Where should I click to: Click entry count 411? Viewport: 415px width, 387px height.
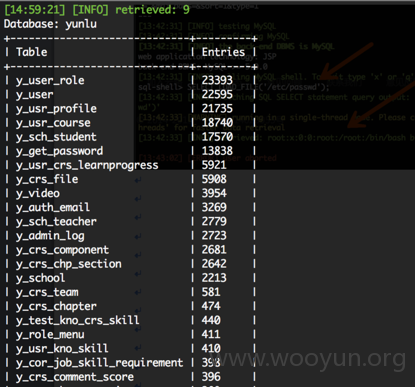click(x=211, y=334)
